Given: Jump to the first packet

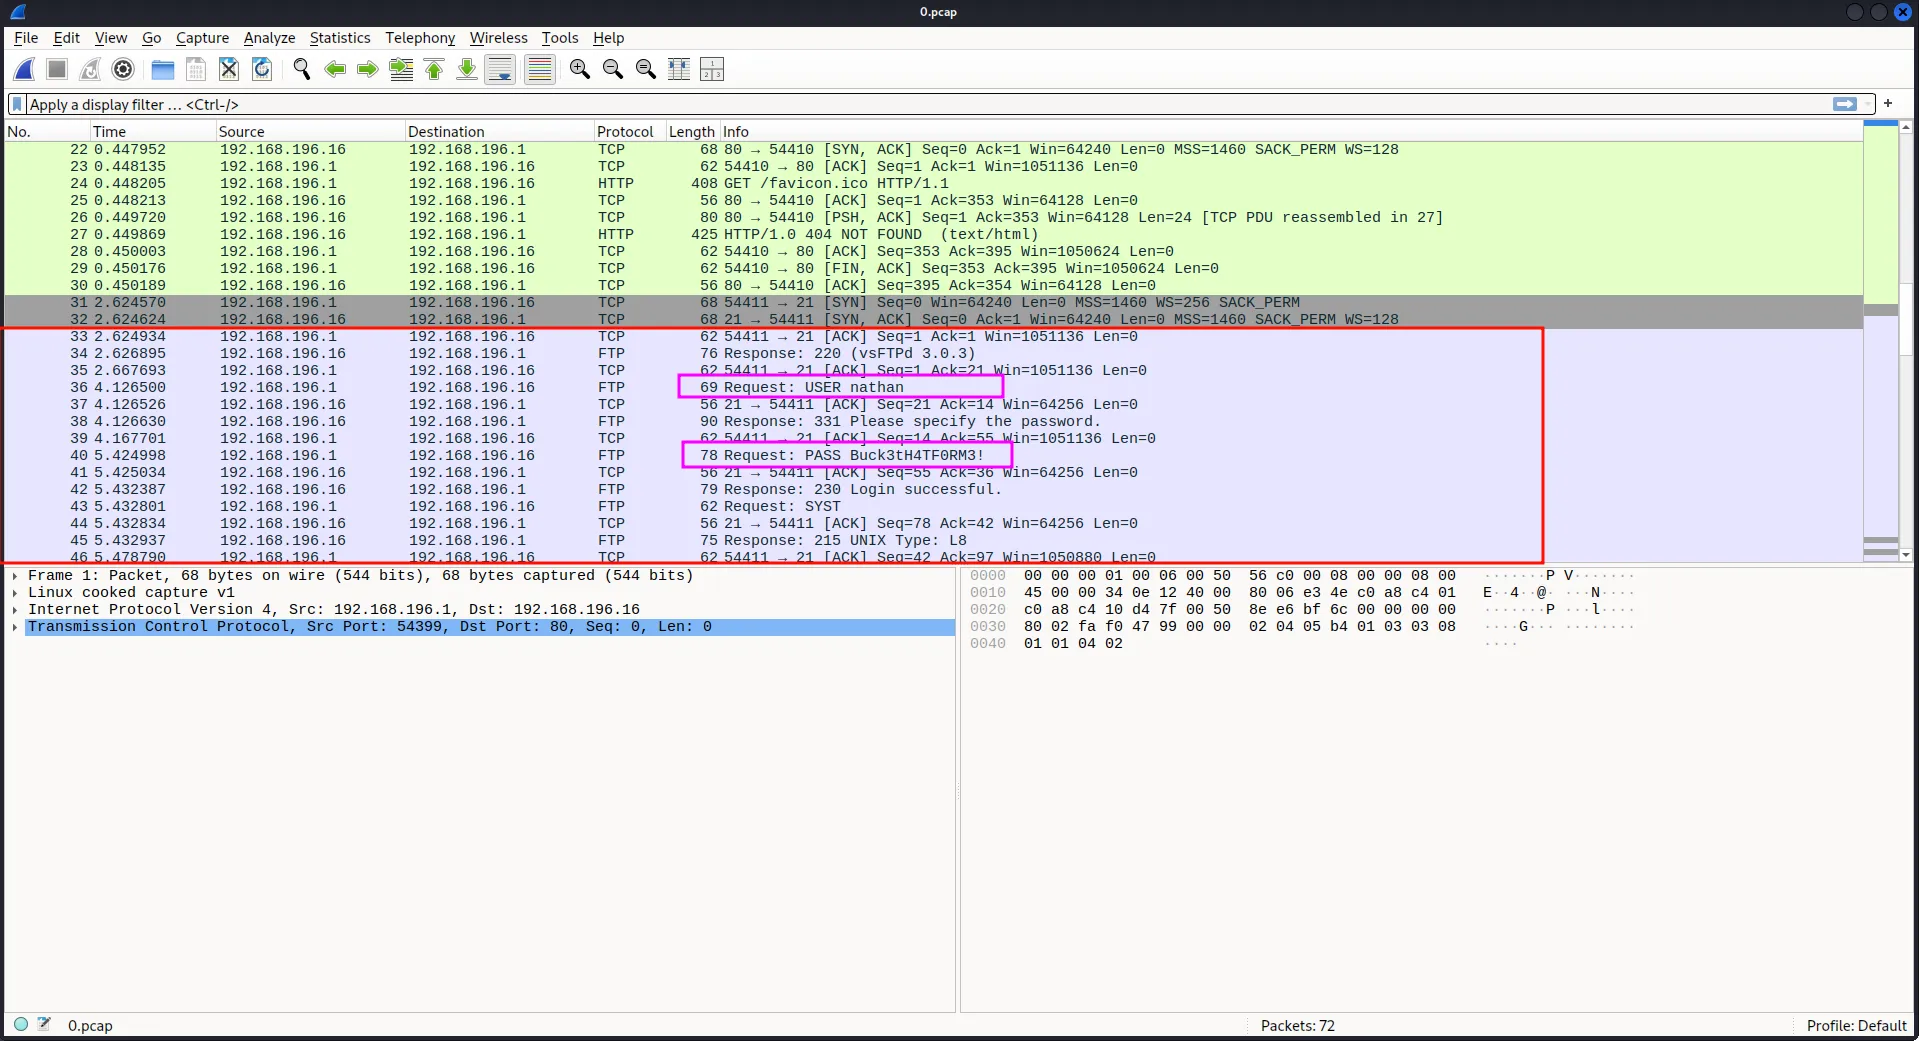Looking at the screenshot, I should (434, 69).
